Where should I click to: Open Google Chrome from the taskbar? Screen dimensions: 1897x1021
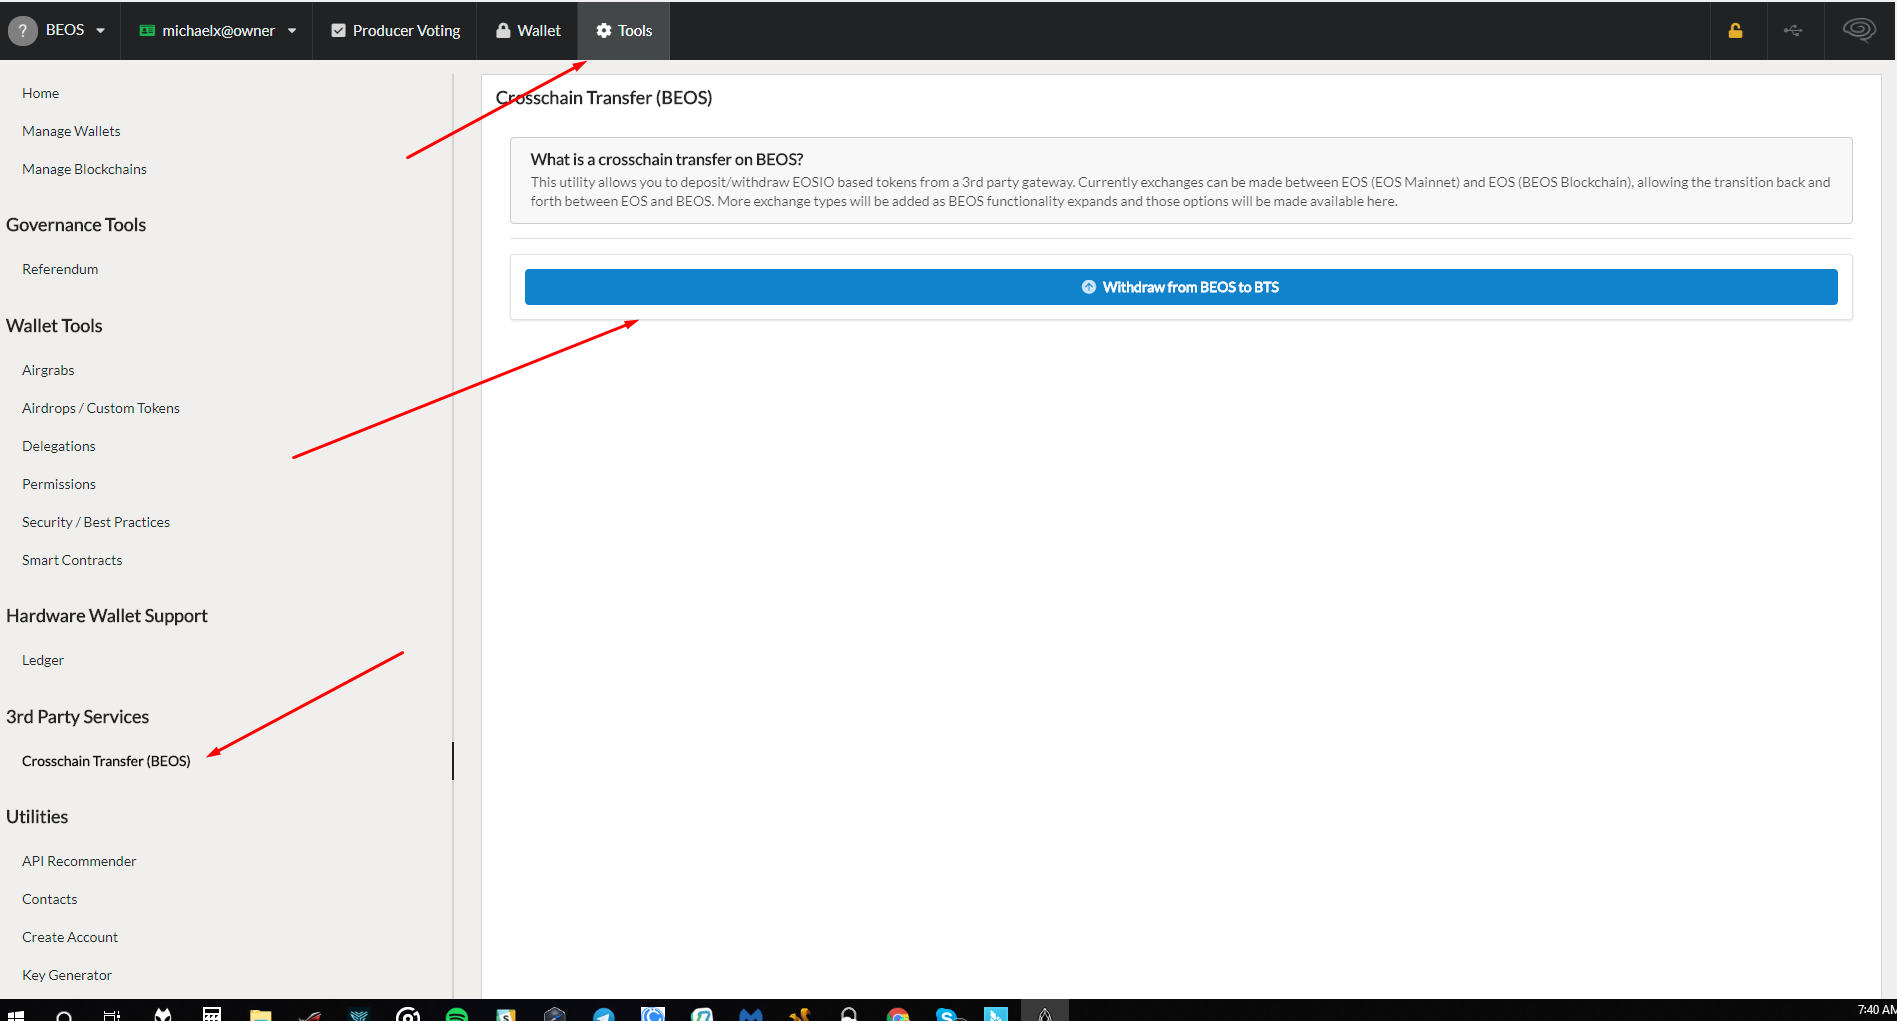click(x=898, y=1014)
